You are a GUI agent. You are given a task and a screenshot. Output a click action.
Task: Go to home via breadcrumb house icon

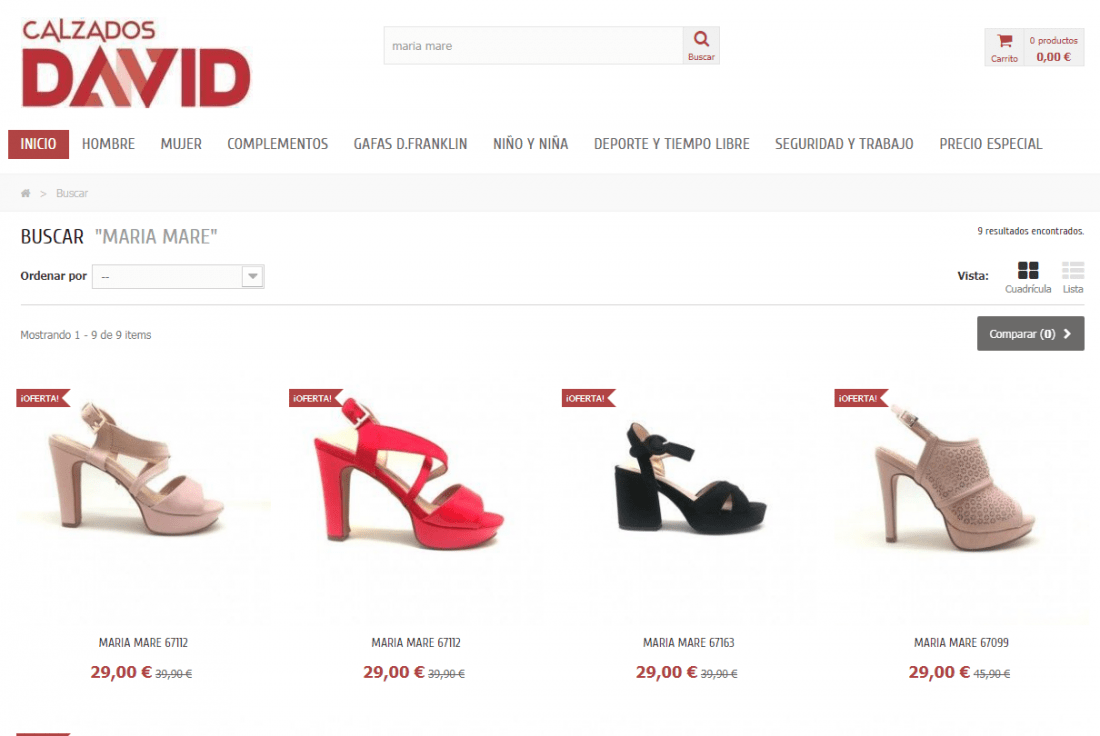(25, 193)
